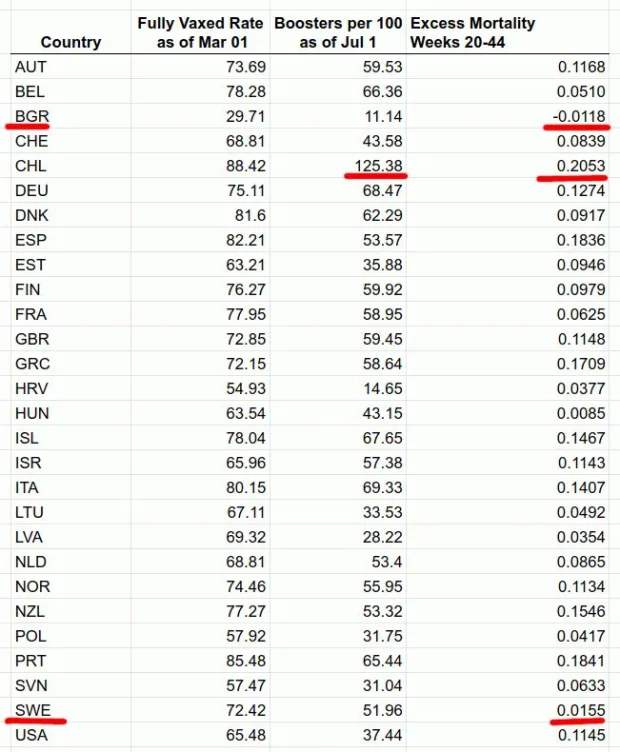Image resolution: width=620 pixels, height=752 pixels.
Task: Click the SWE country cell
Action: [34, 709]
